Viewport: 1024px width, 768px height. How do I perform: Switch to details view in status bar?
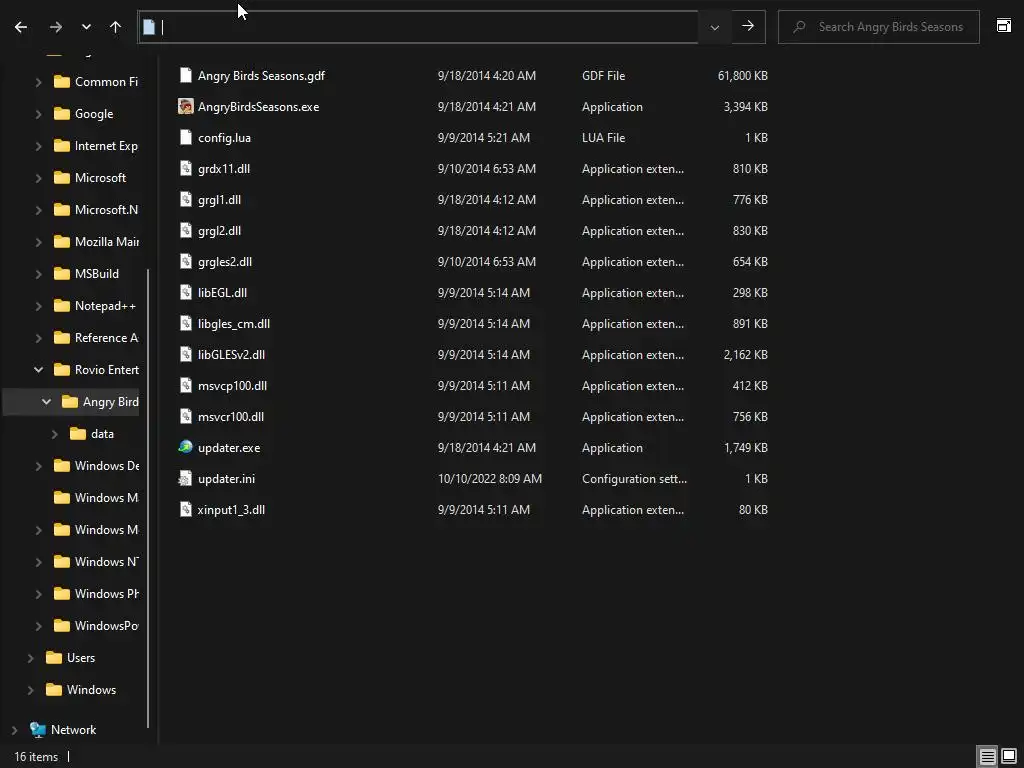(987, 756)
